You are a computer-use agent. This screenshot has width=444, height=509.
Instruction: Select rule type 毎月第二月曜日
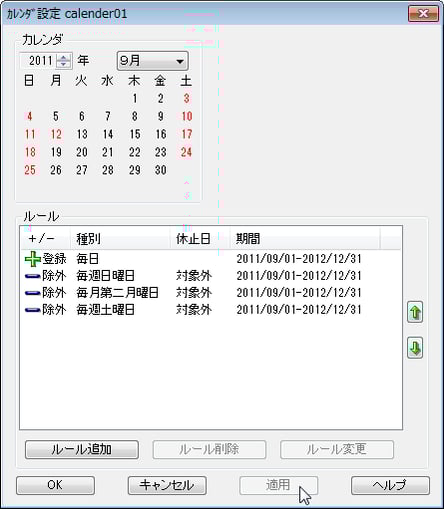click(118, 293)
